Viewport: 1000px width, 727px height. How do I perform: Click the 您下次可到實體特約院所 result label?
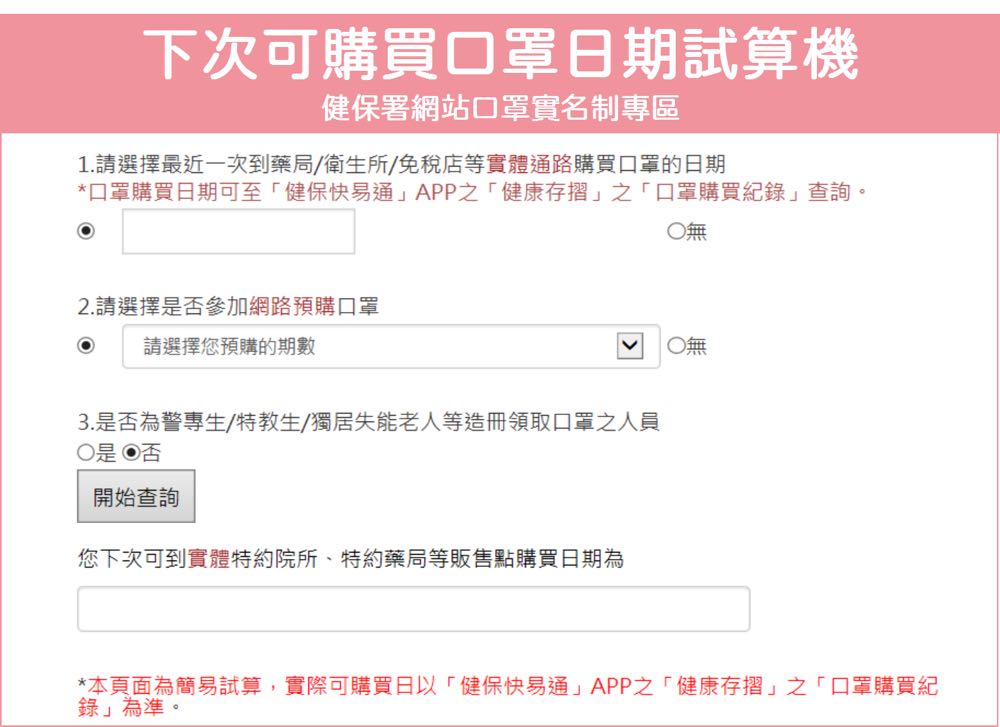(350, 559)
